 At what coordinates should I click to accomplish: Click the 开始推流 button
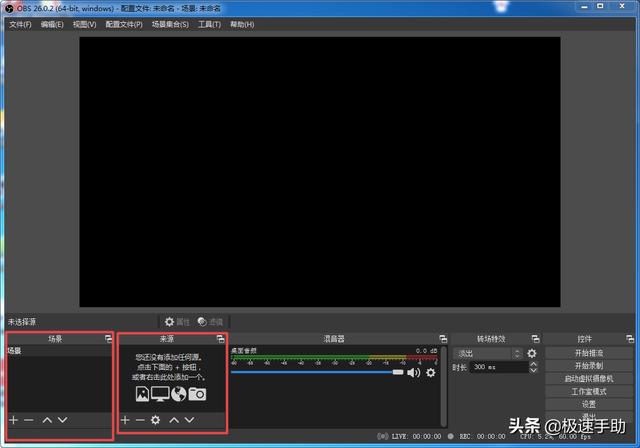point(589,353)
